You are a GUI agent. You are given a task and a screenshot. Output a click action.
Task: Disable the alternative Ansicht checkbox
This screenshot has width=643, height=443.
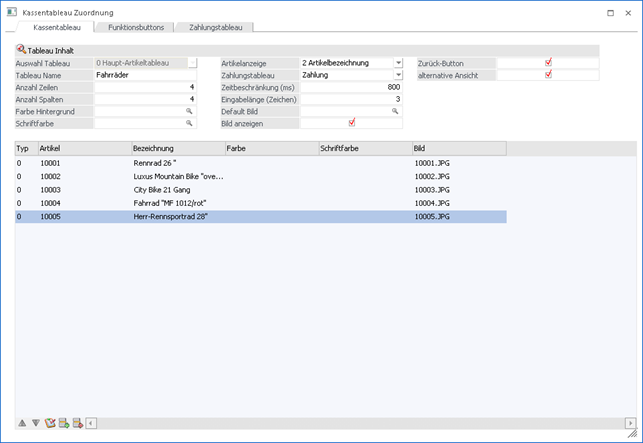click(548, 75)
